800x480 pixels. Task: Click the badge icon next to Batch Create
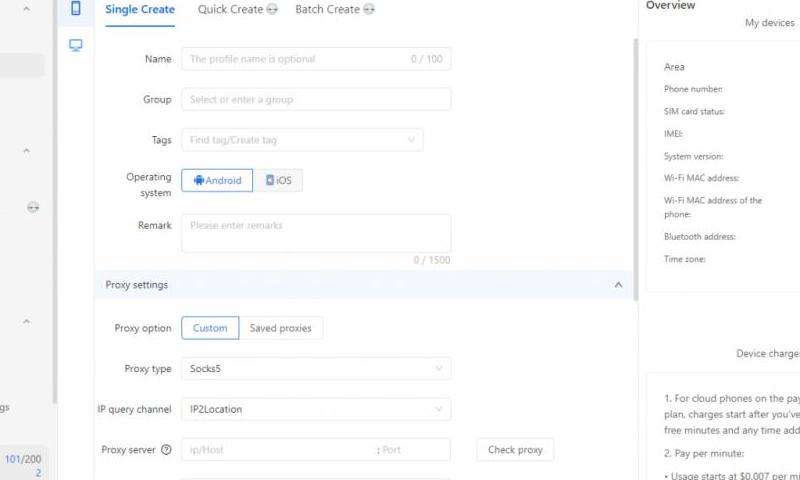[369, 10]
